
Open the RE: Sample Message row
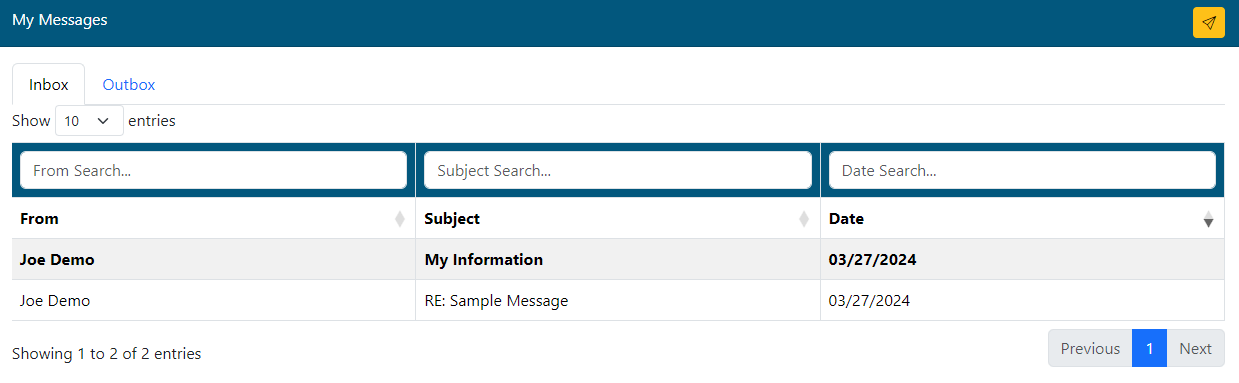click(x=618, y=300)
